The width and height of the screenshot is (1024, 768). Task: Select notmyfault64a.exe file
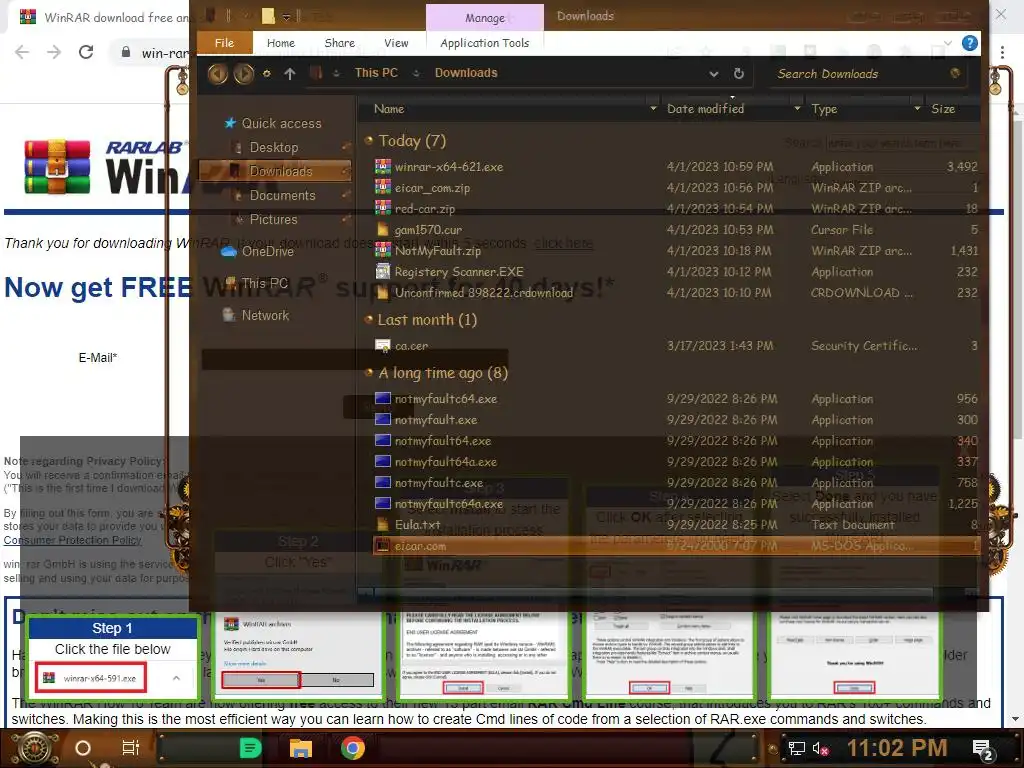coord(445,462)
